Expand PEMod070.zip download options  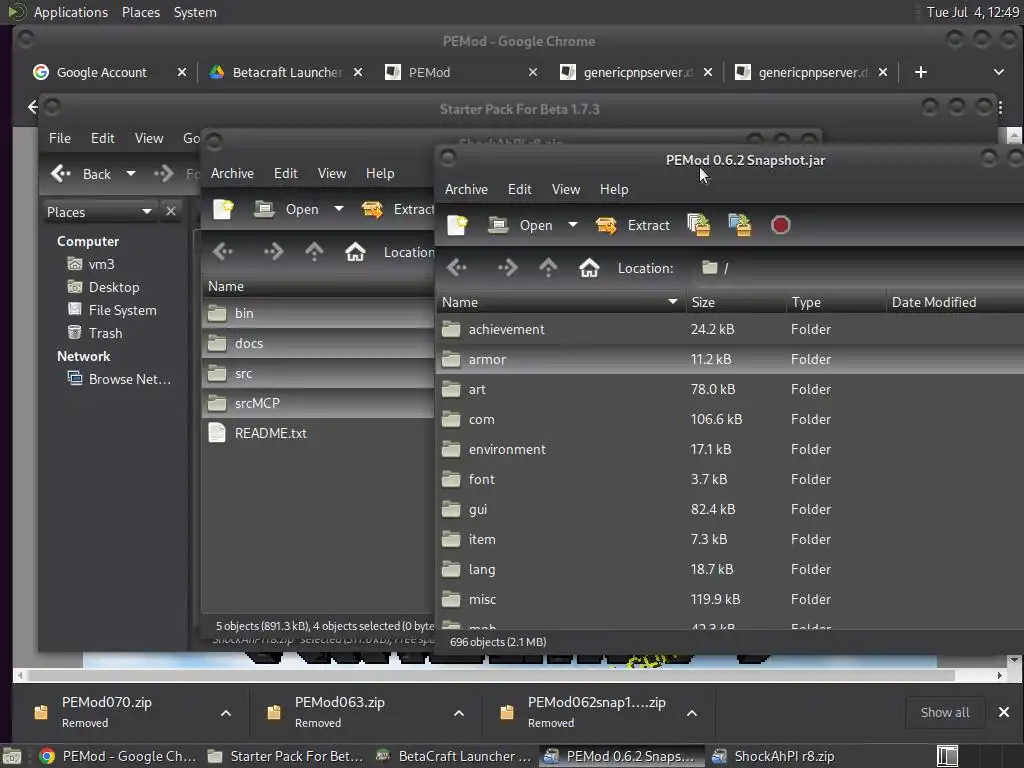(226, 713)
